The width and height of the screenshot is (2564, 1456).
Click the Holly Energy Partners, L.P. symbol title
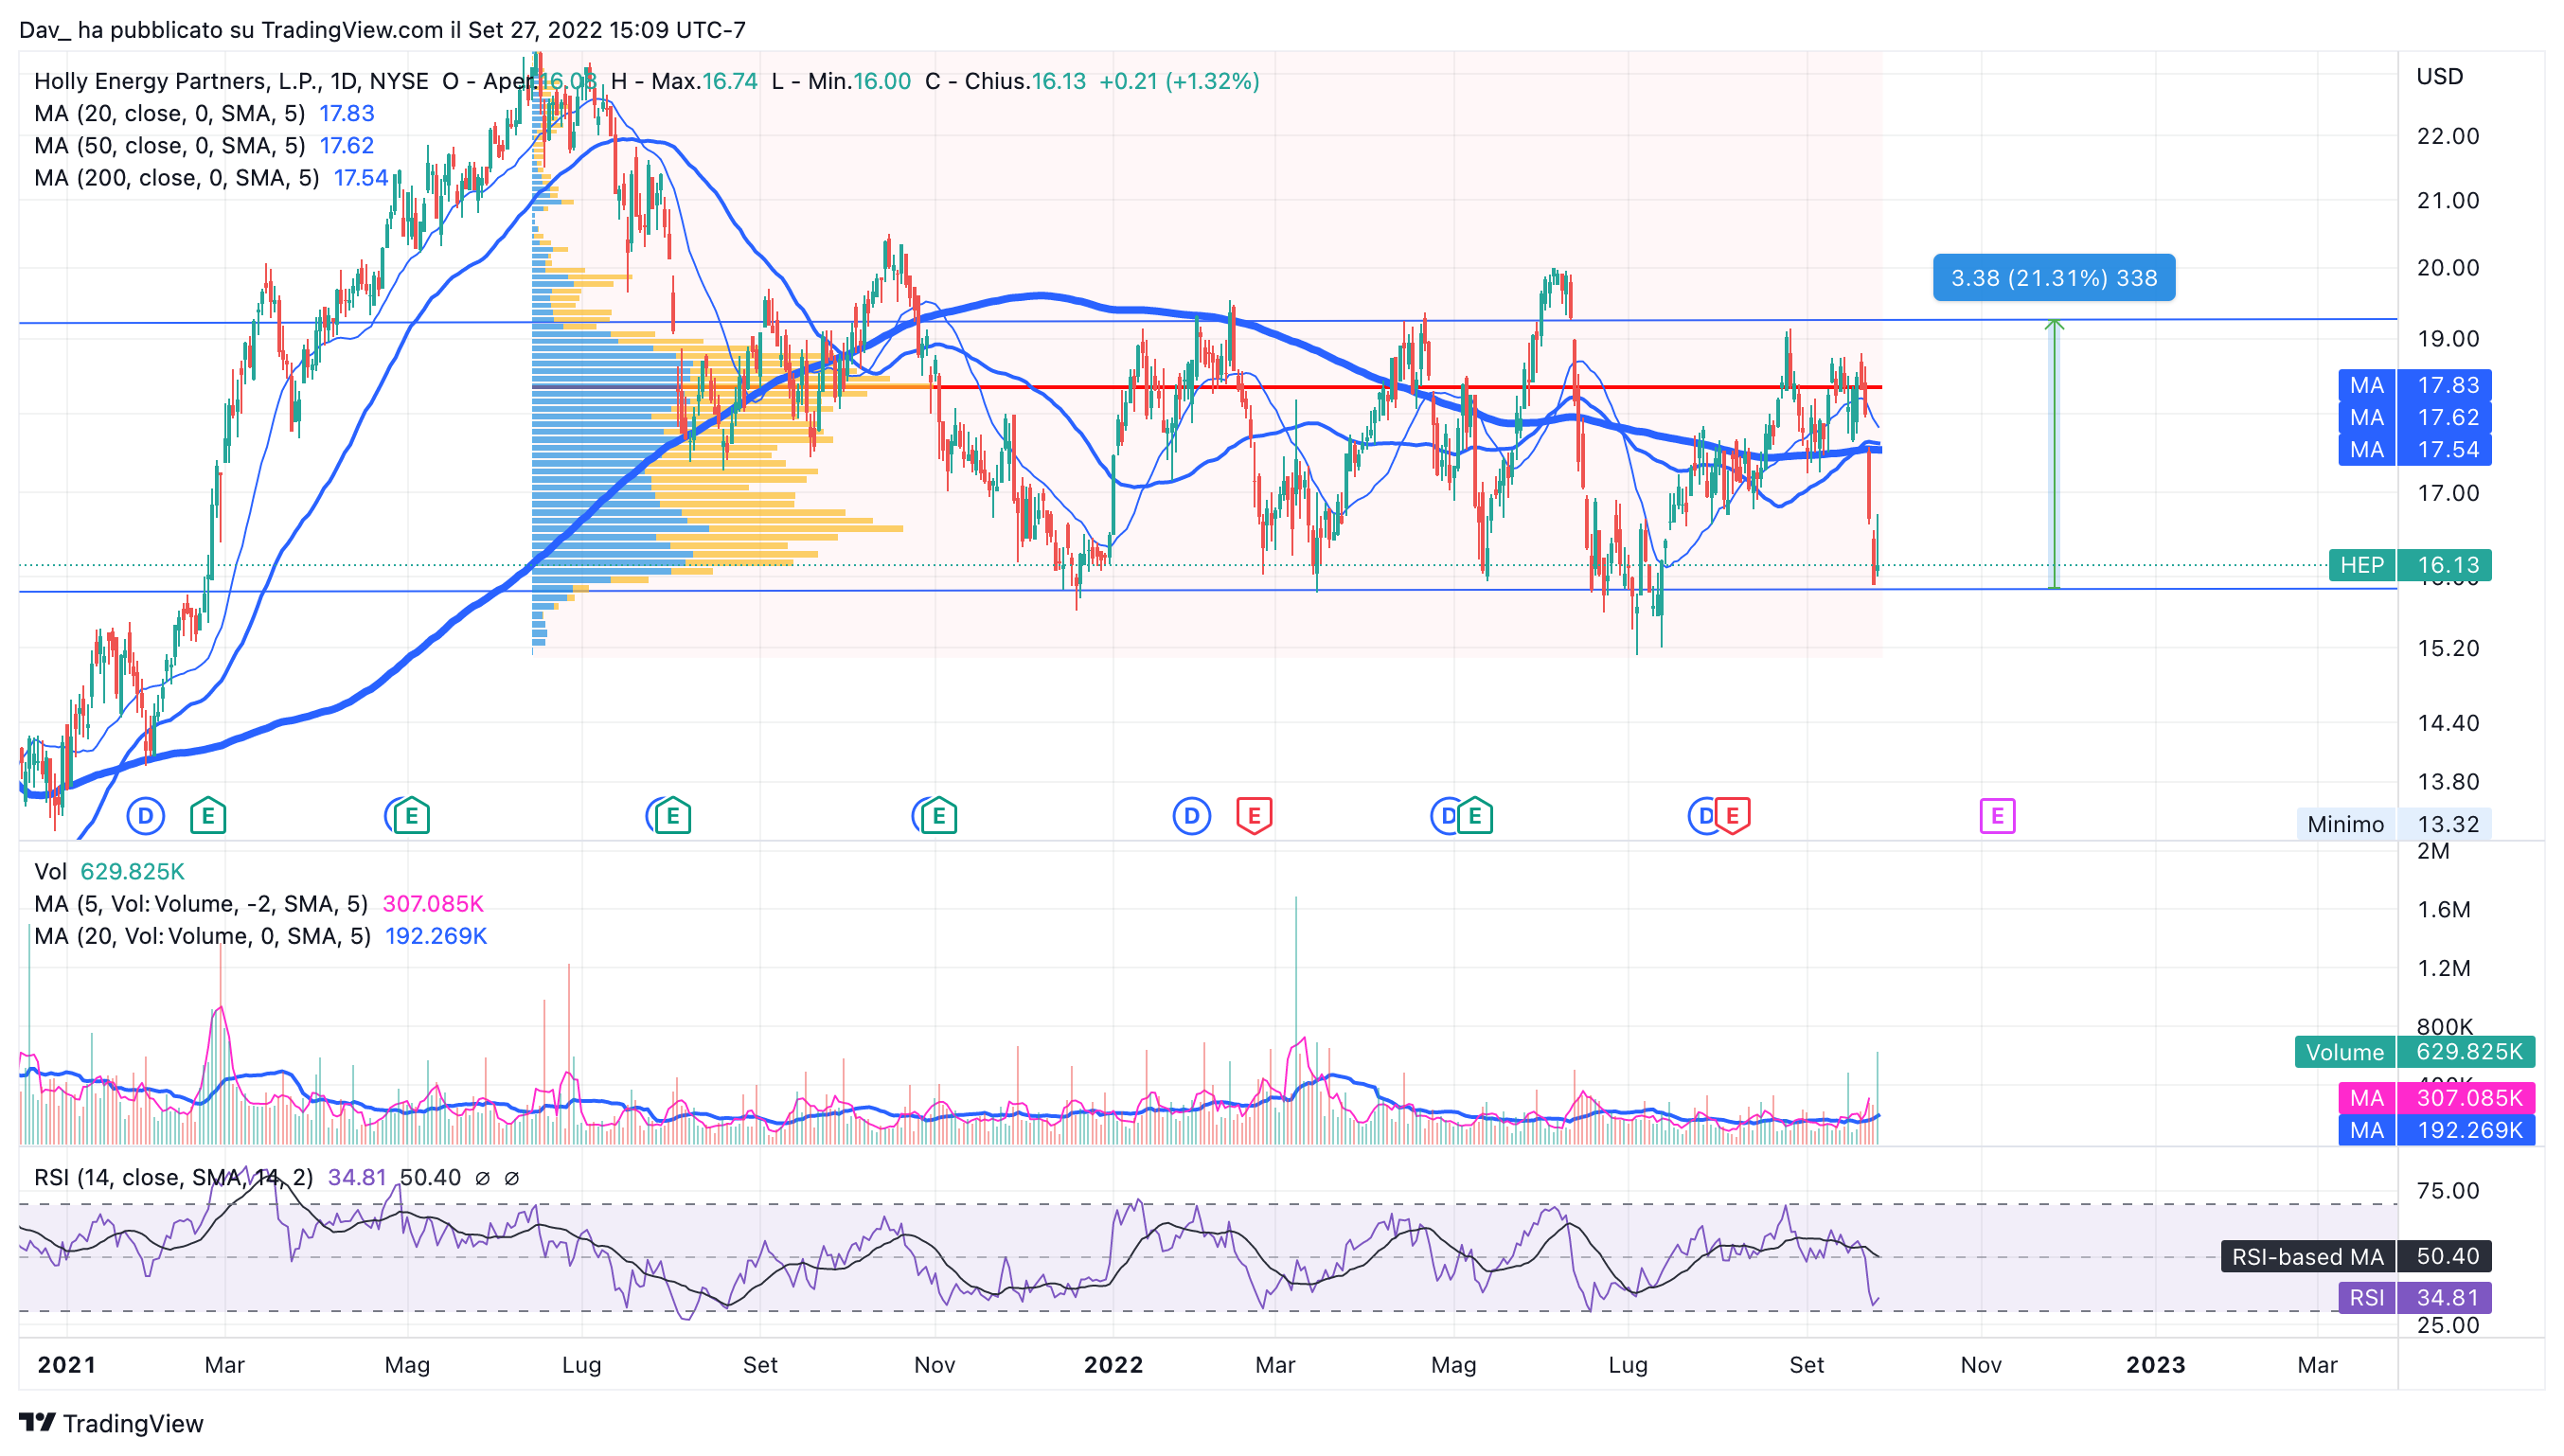[231, 81]
